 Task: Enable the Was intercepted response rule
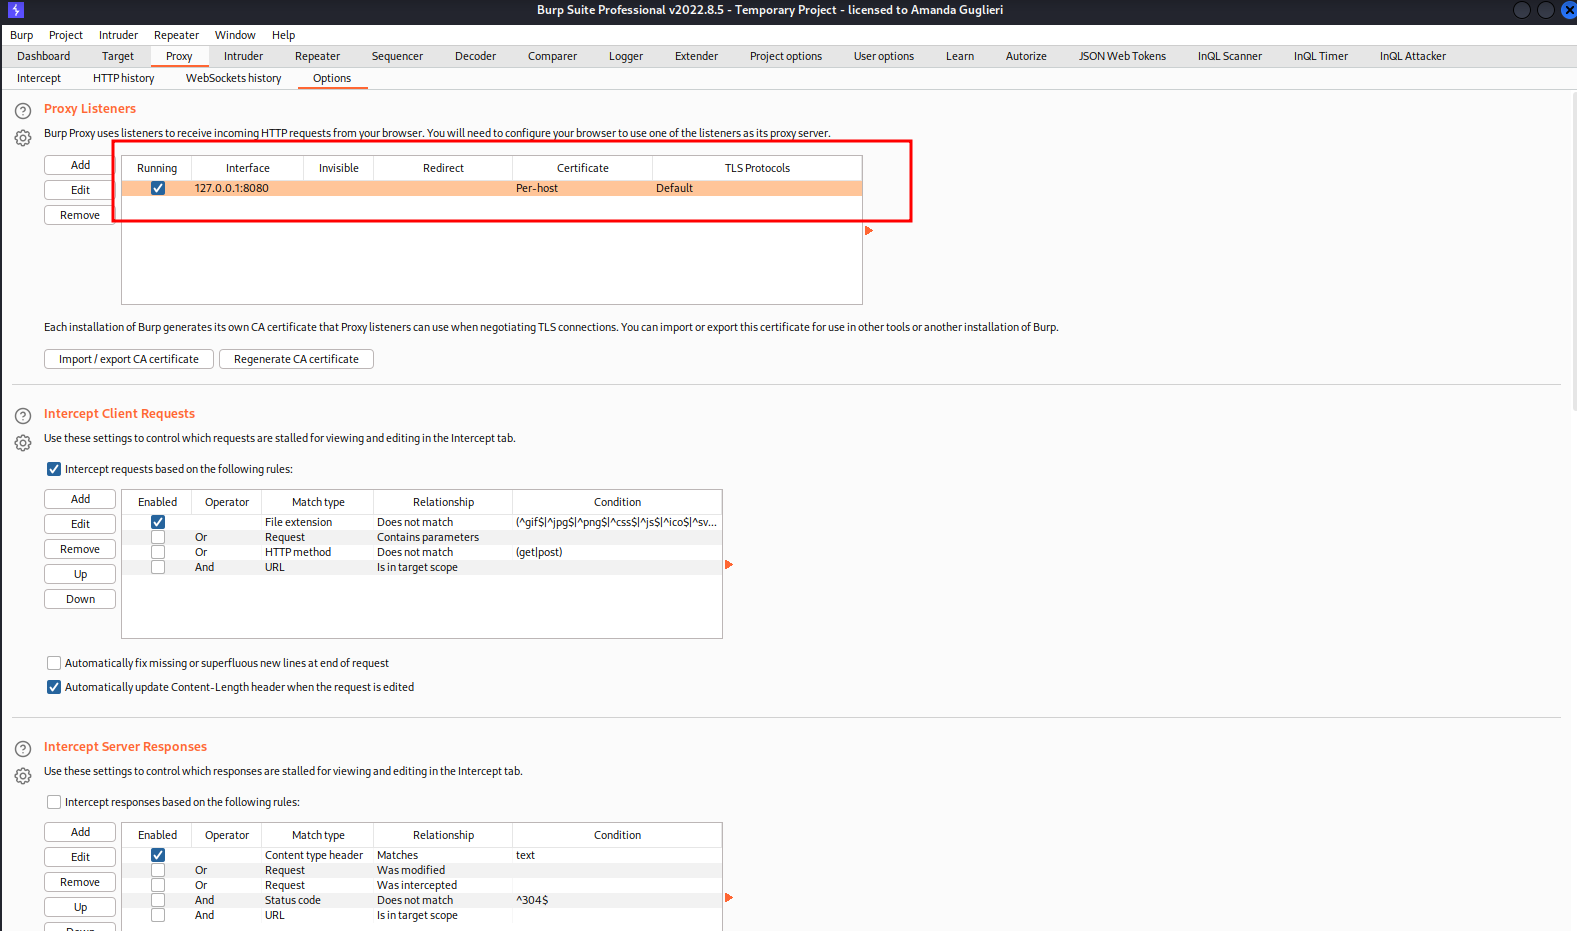(x=158, y=885)
